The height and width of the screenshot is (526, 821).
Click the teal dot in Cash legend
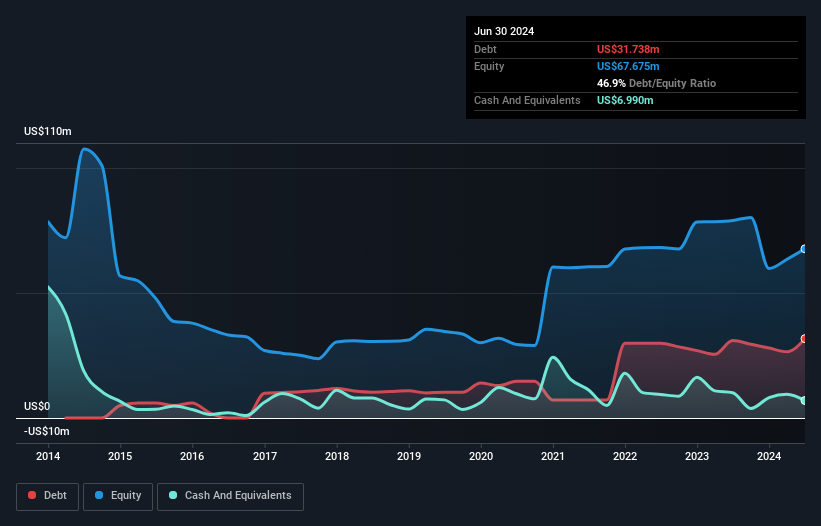click(x=173, y=495)
